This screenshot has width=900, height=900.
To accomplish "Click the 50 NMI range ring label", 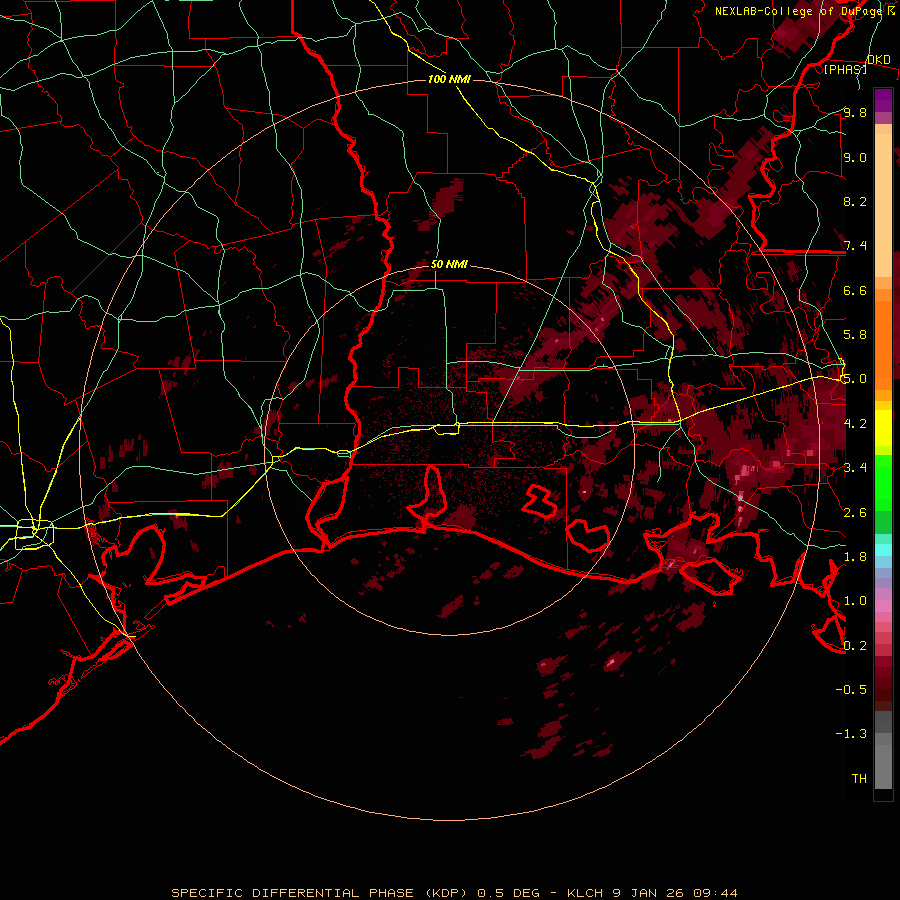I will [449, 265].
